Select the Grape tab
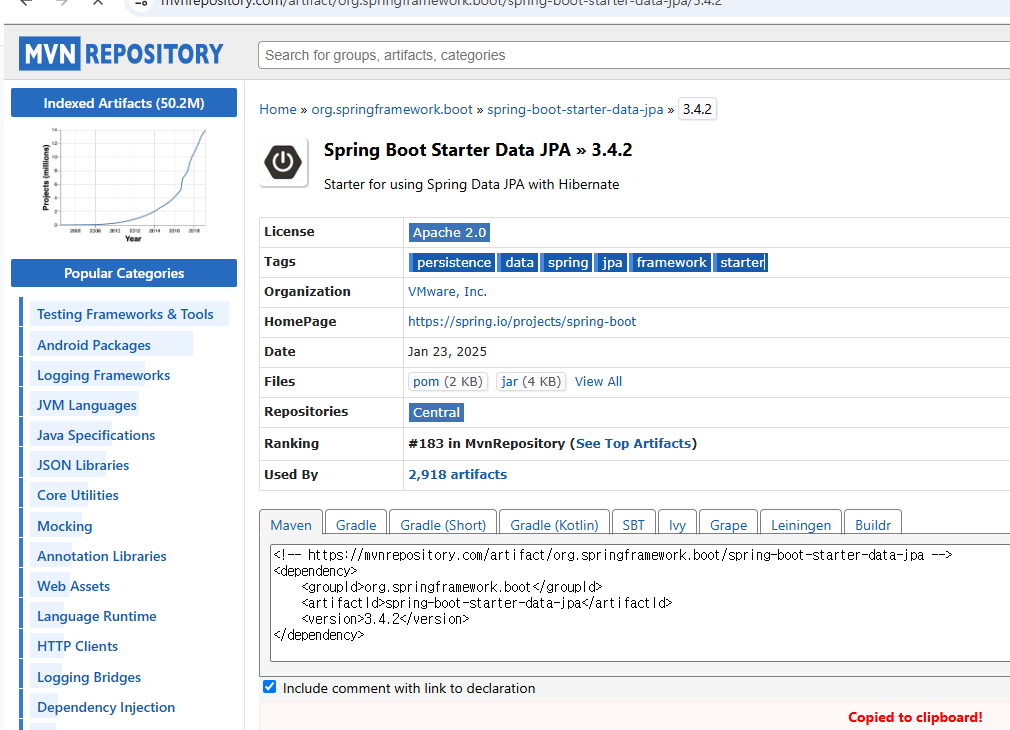 point(728,524)
